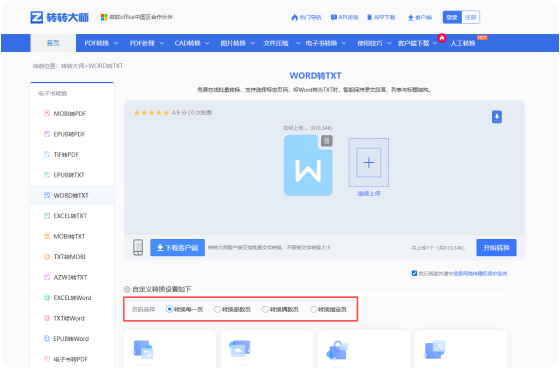Click the EPUB转PDF sidebar icon
The width and height of the screenshot is (560, 369).
tap(47, 134)
